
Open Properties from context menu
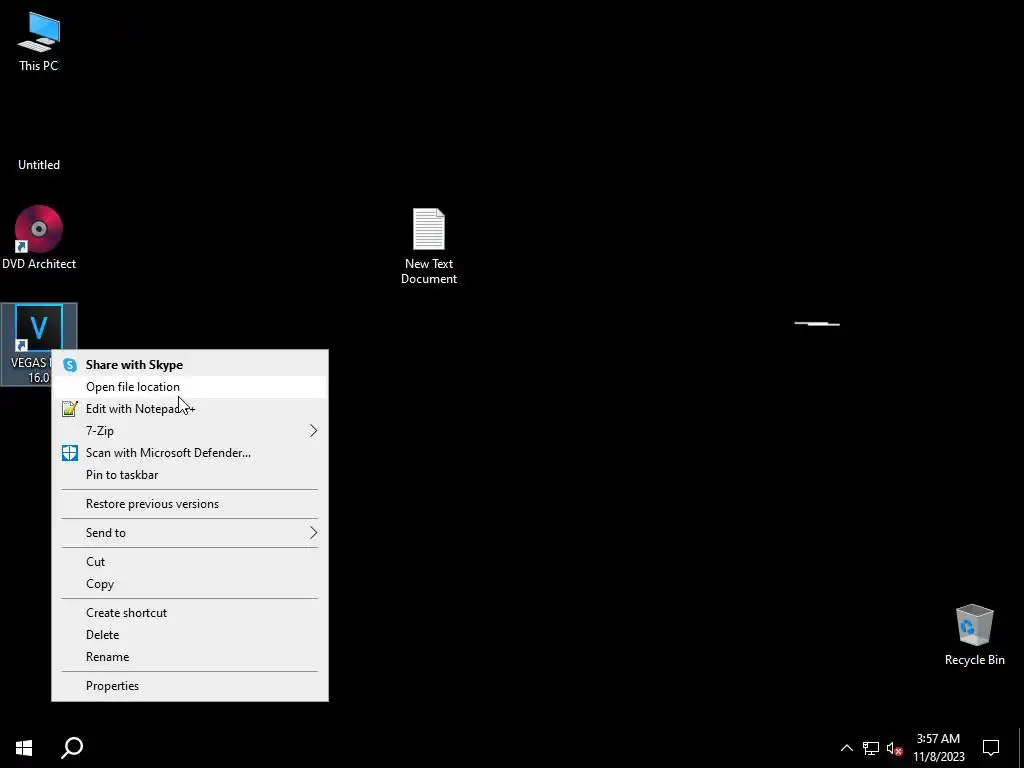190,686
